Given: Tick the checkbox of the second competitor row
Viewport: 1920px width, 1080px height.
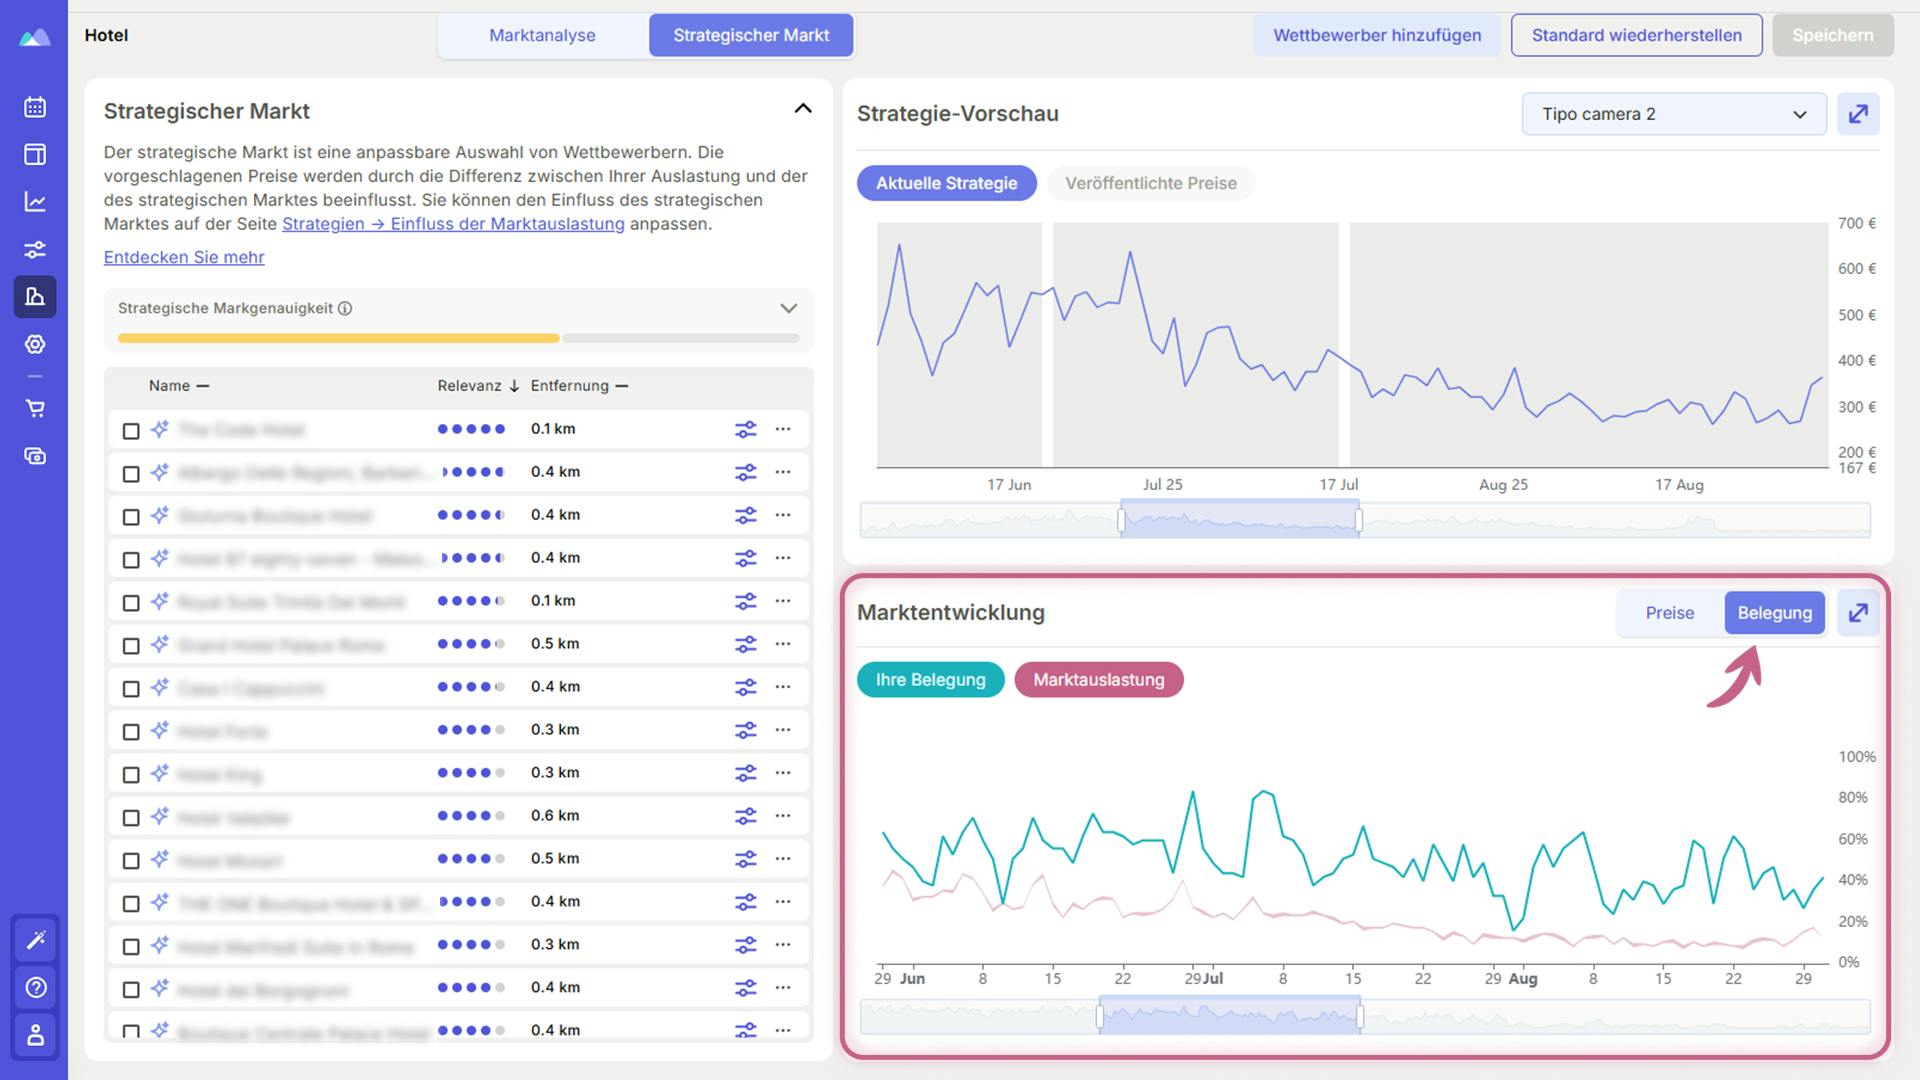Looking at the screenshot, I should click(131, 474).
